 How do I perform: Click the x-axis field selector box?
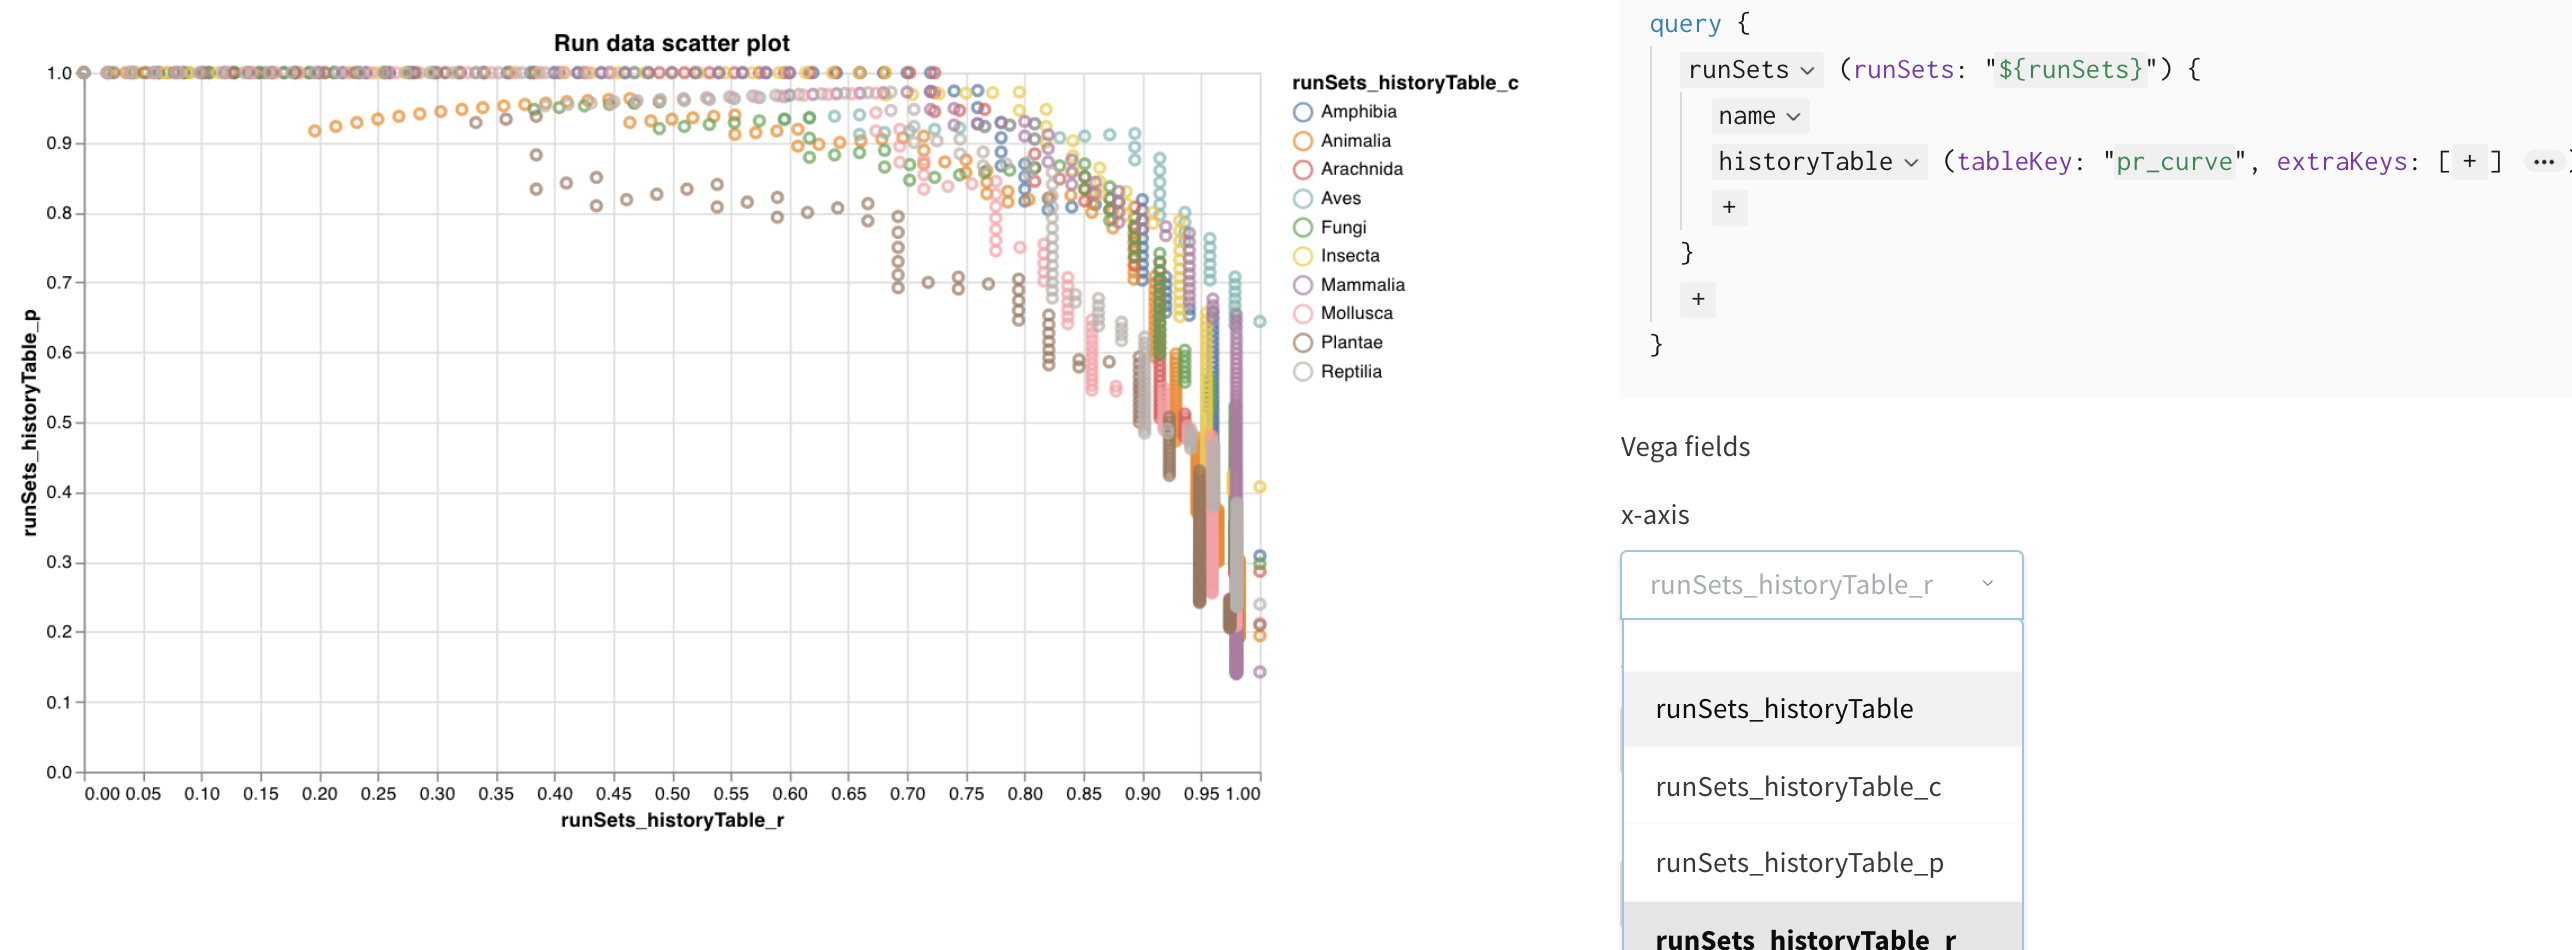(1822, 584)
